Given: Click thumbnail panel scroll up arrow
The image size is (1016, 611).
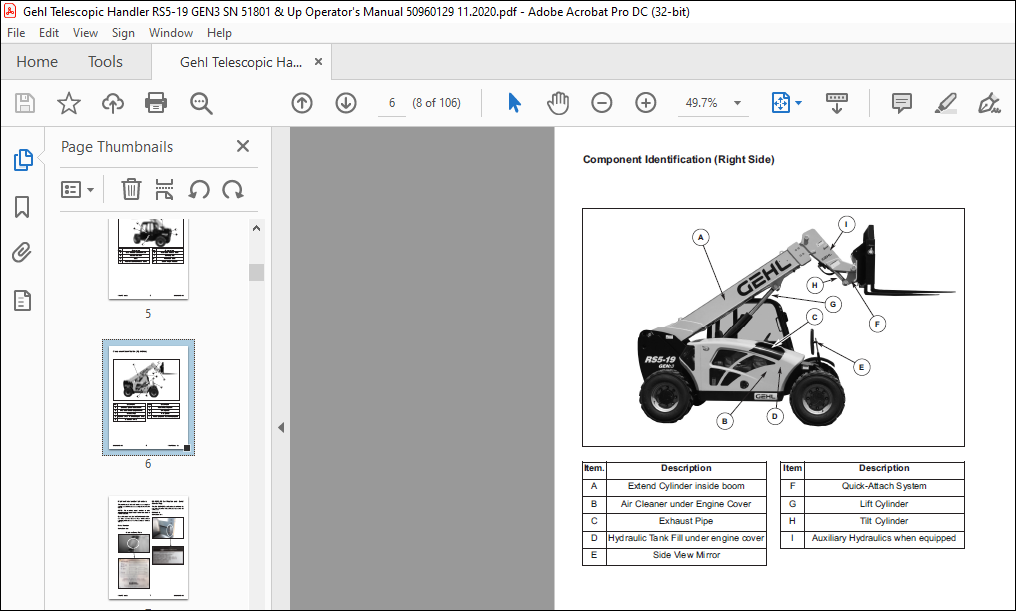Looking at the screenshot, I should (257, 229).
